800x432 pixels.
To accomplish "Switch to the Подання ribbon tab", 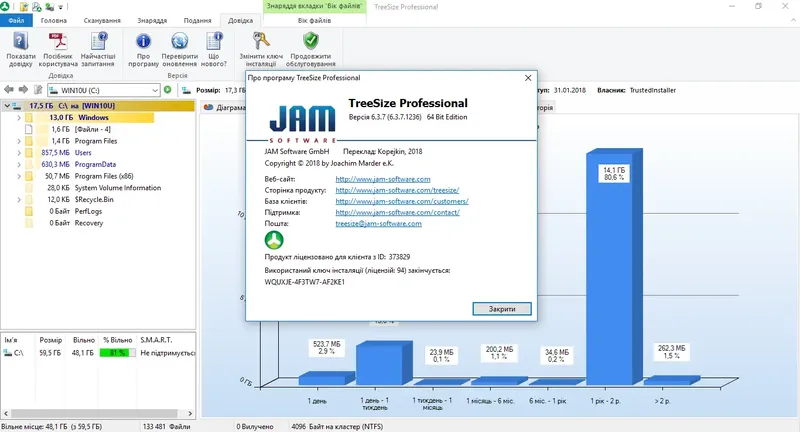I will tap(197, 20).
